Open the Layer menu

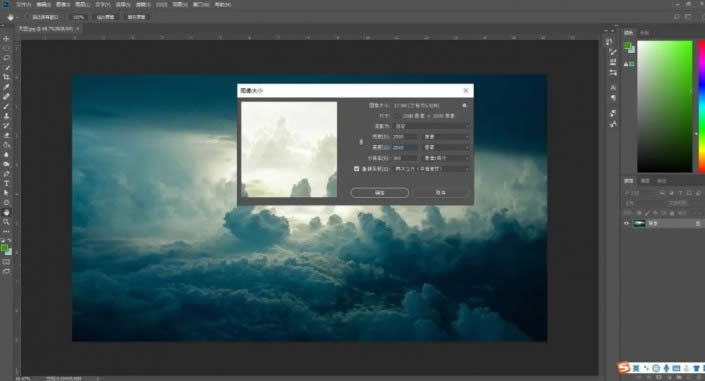(x=83, y=4)
